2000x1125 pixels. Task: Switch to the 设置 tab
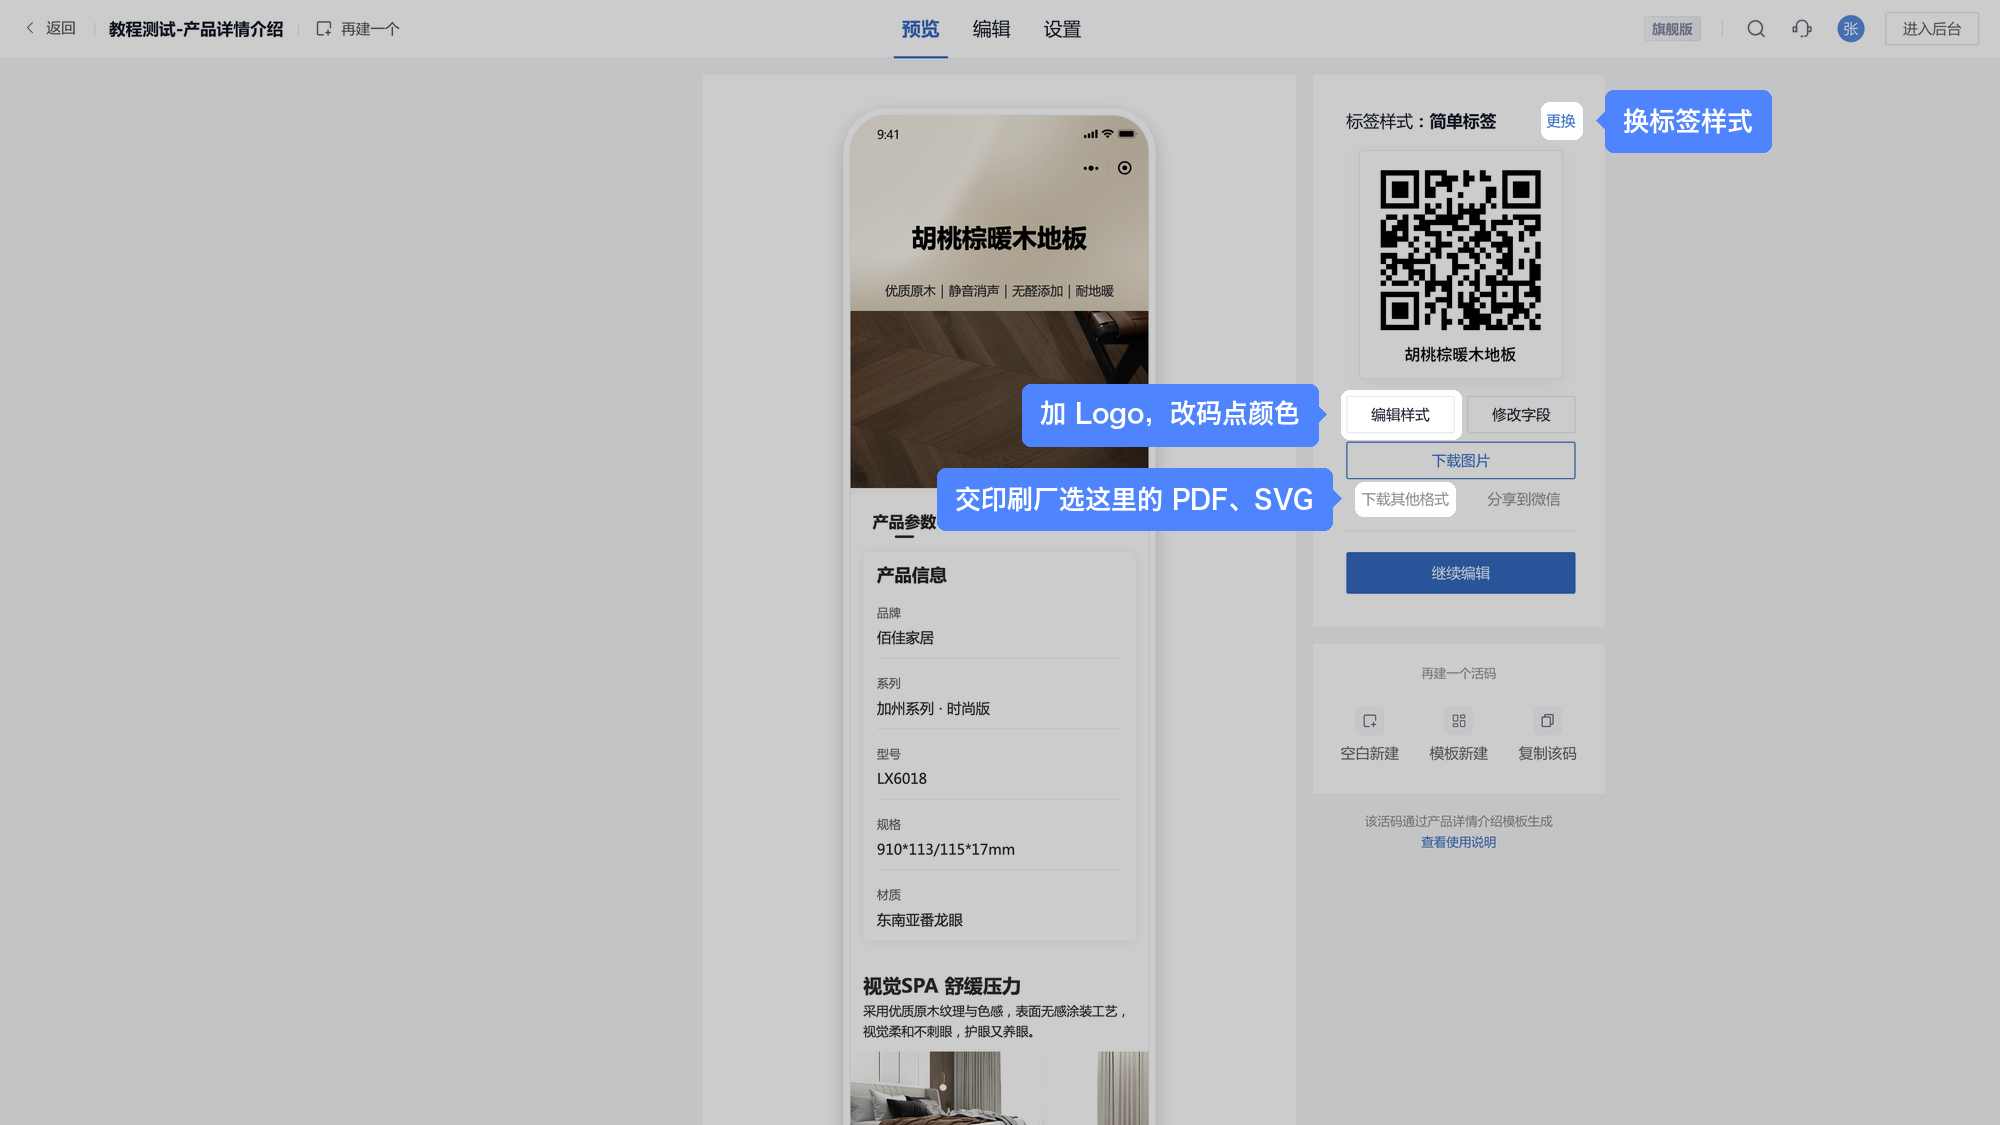[1062, 29]
